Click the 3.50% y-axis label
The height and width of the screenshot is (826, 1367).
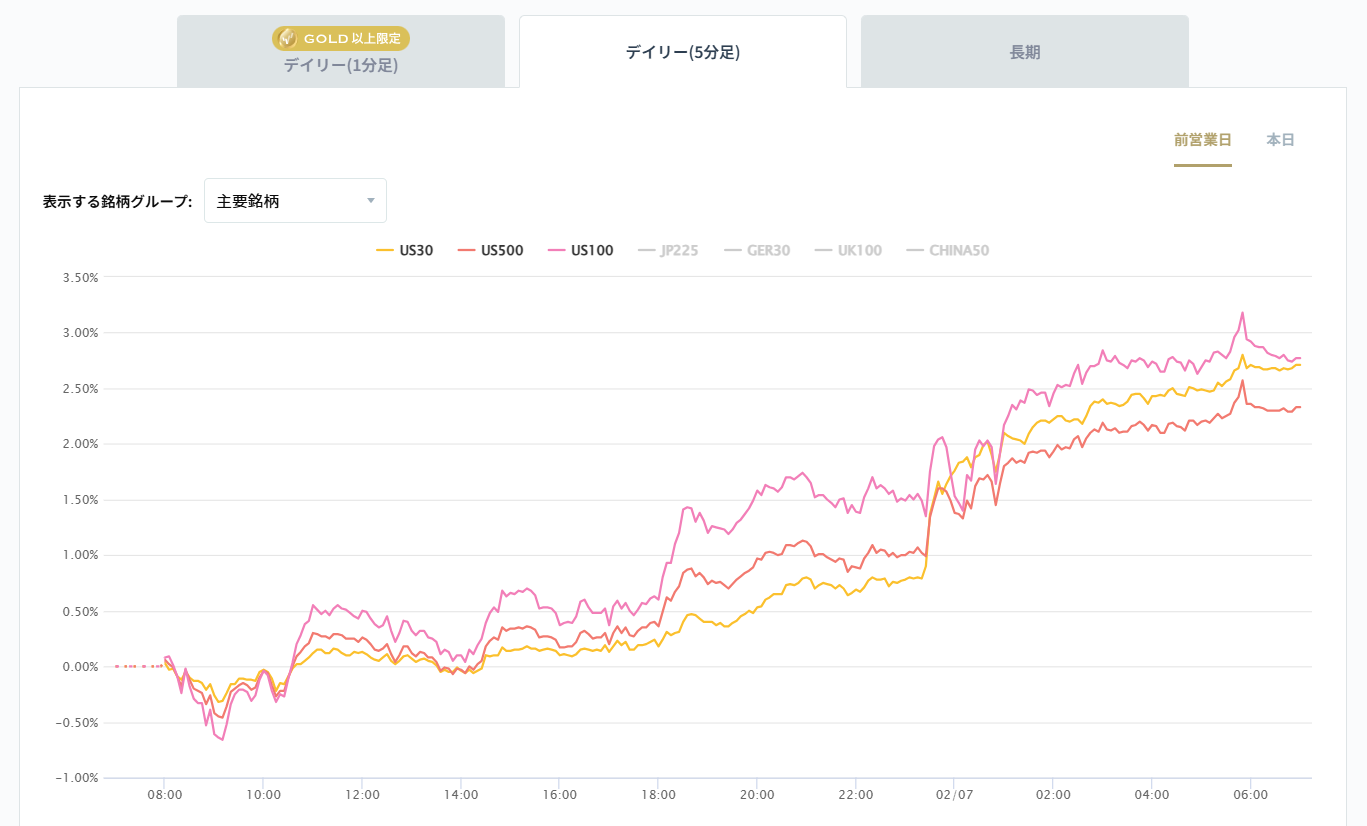[x=79, y=277]
